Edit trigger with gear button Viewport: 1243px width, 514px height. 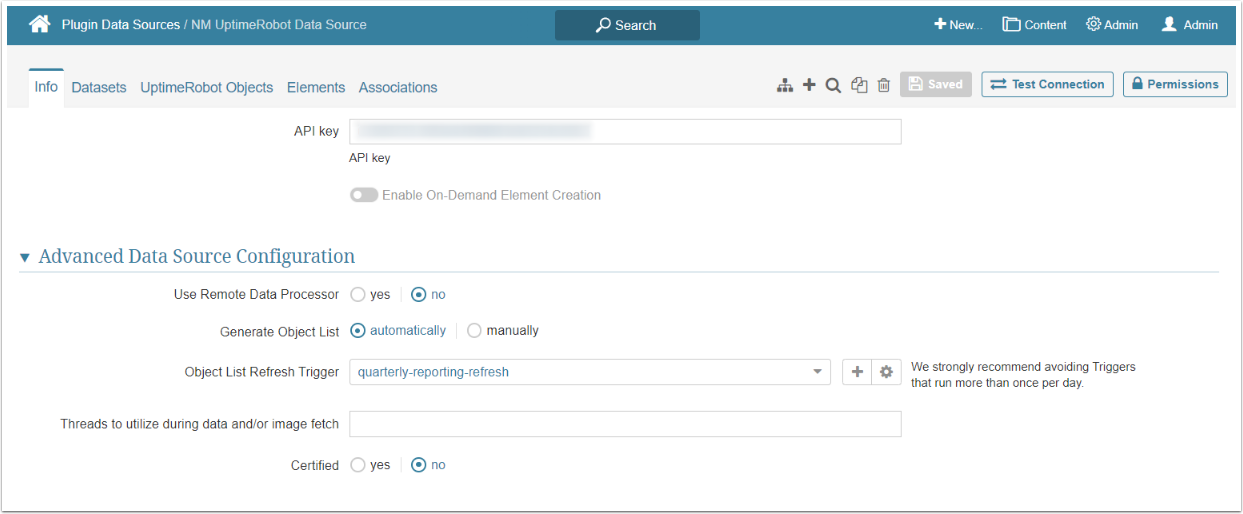click(x=886, y=372)
